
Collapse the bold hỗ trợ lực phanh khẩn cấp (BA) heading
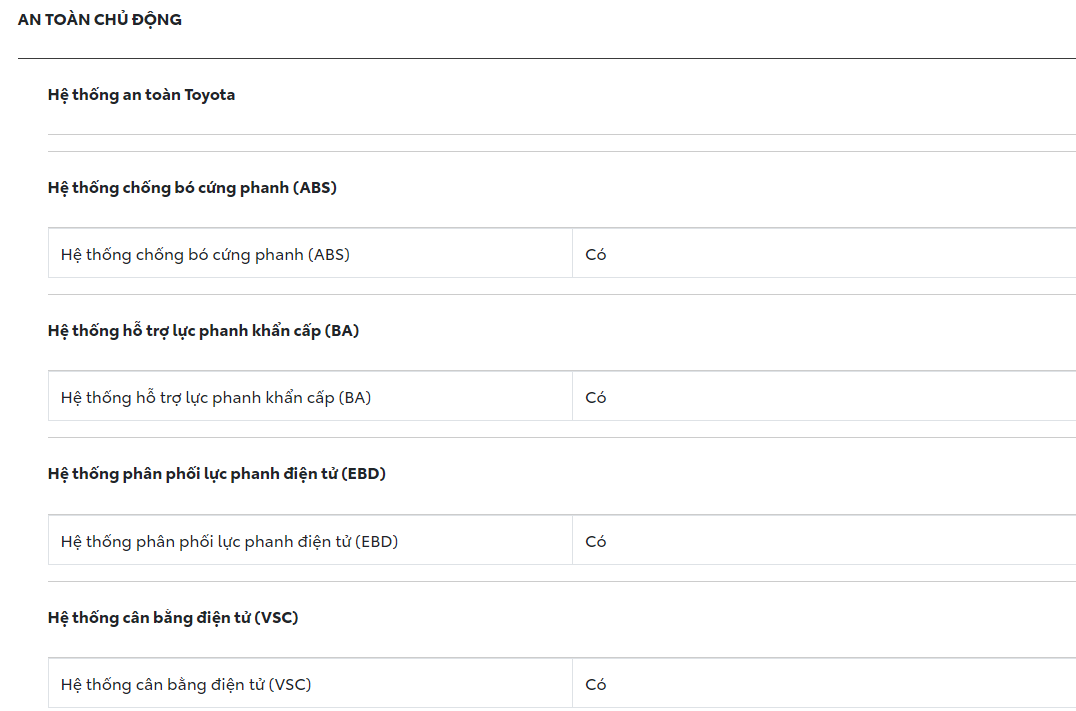(x=203, y=331)
